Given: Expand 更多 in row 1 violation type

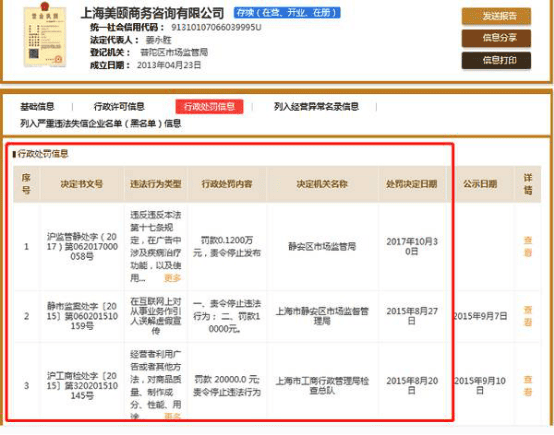Looking at the screenshot, I should pyautogui.click(x=172, y=278).
